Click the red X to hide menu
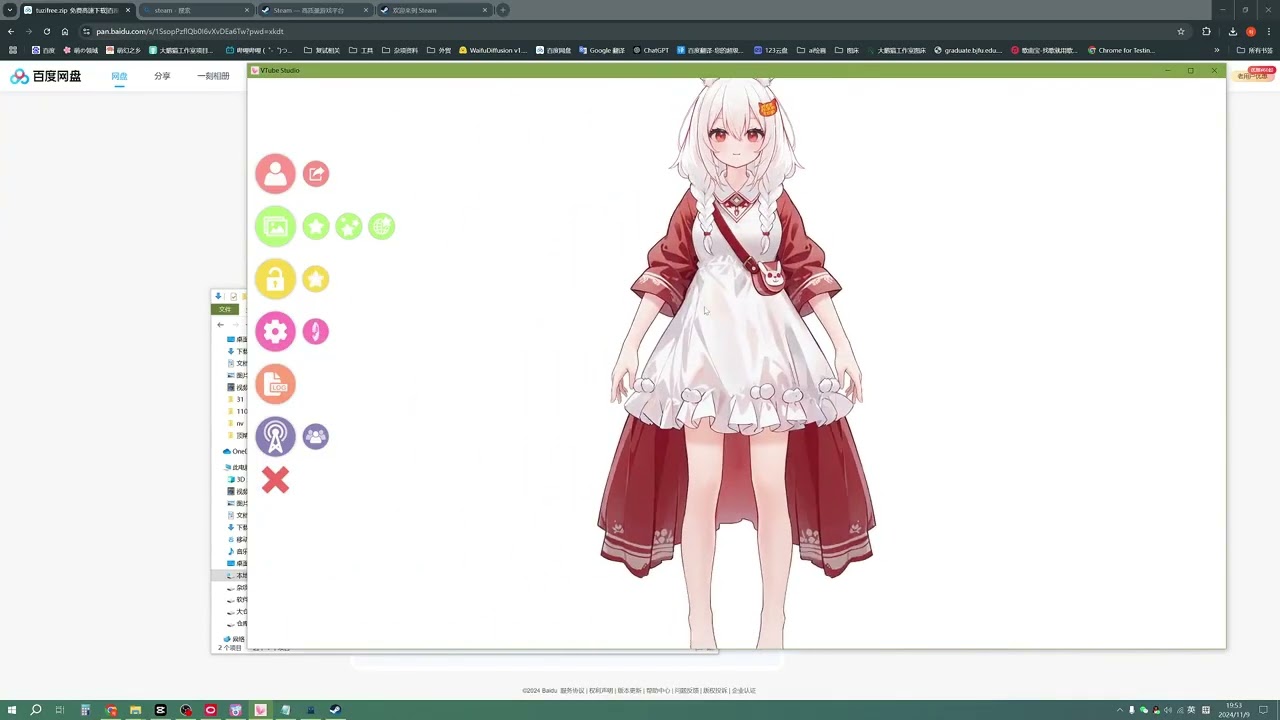Screen dimensions: 1280x720 275,480
